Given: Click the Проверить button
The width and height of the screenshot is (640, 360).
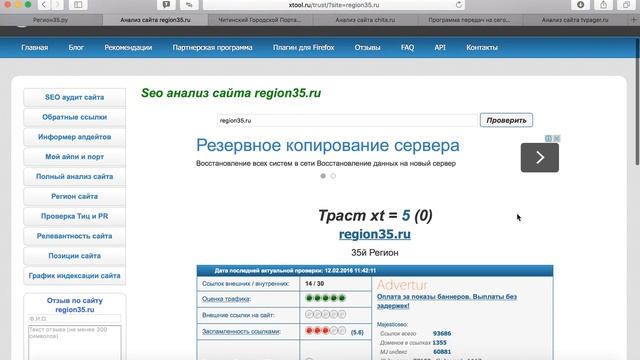Looking at the screenshot, I should click(x=506, y=120).
